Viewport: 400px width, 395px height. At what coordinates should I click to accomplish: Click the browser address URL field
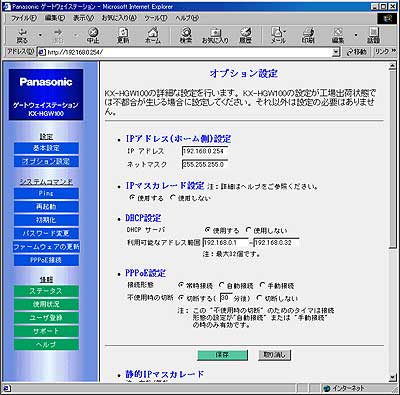click(188, 52)
